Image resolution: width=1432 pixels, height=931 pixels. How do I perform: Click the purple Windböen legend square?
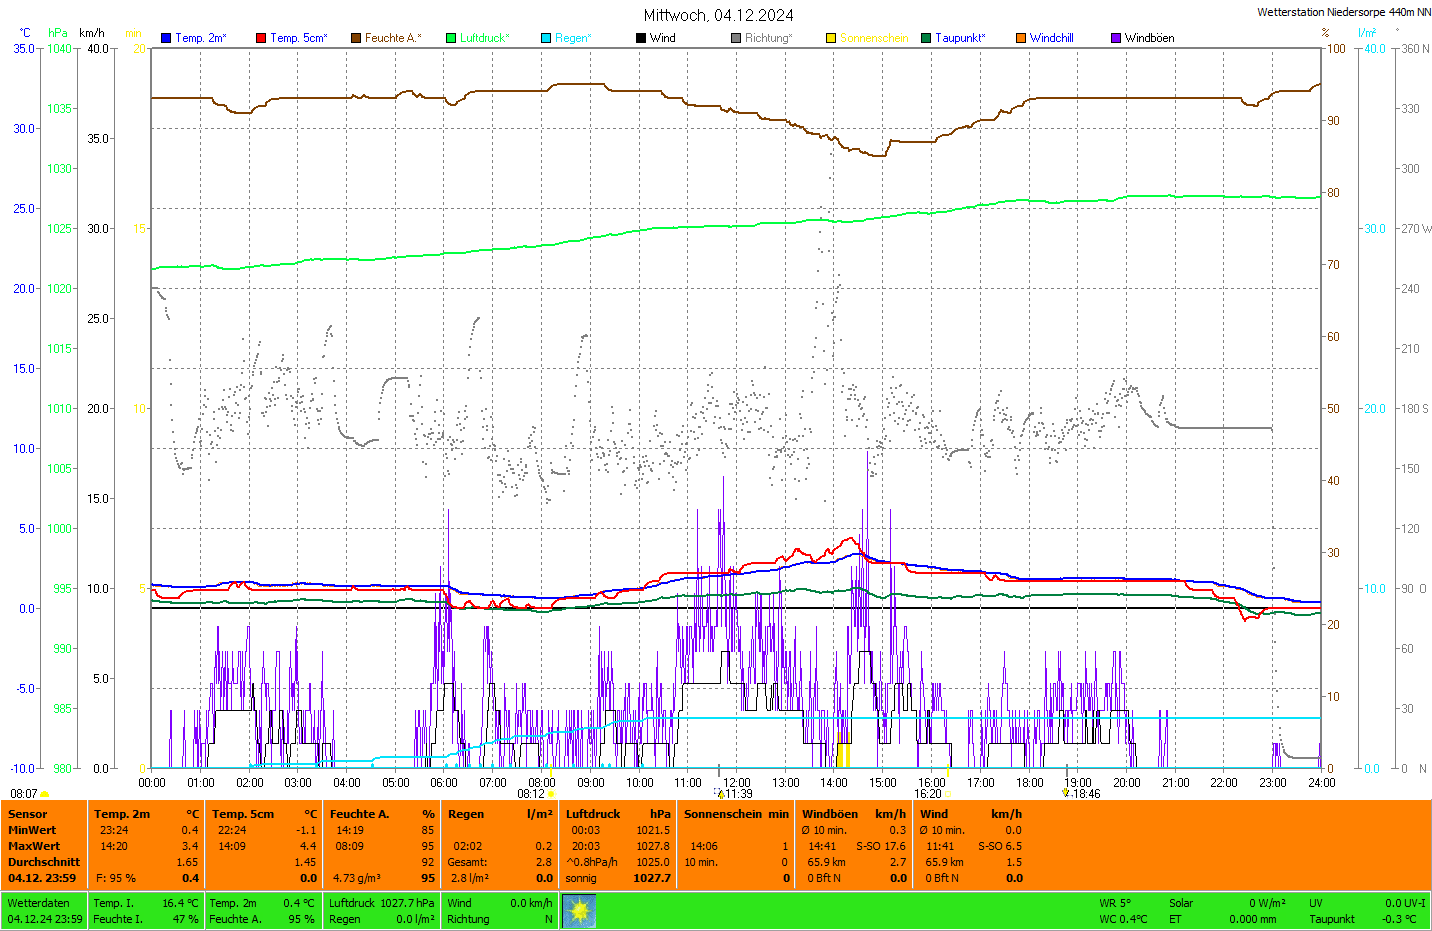(1116, 38)
